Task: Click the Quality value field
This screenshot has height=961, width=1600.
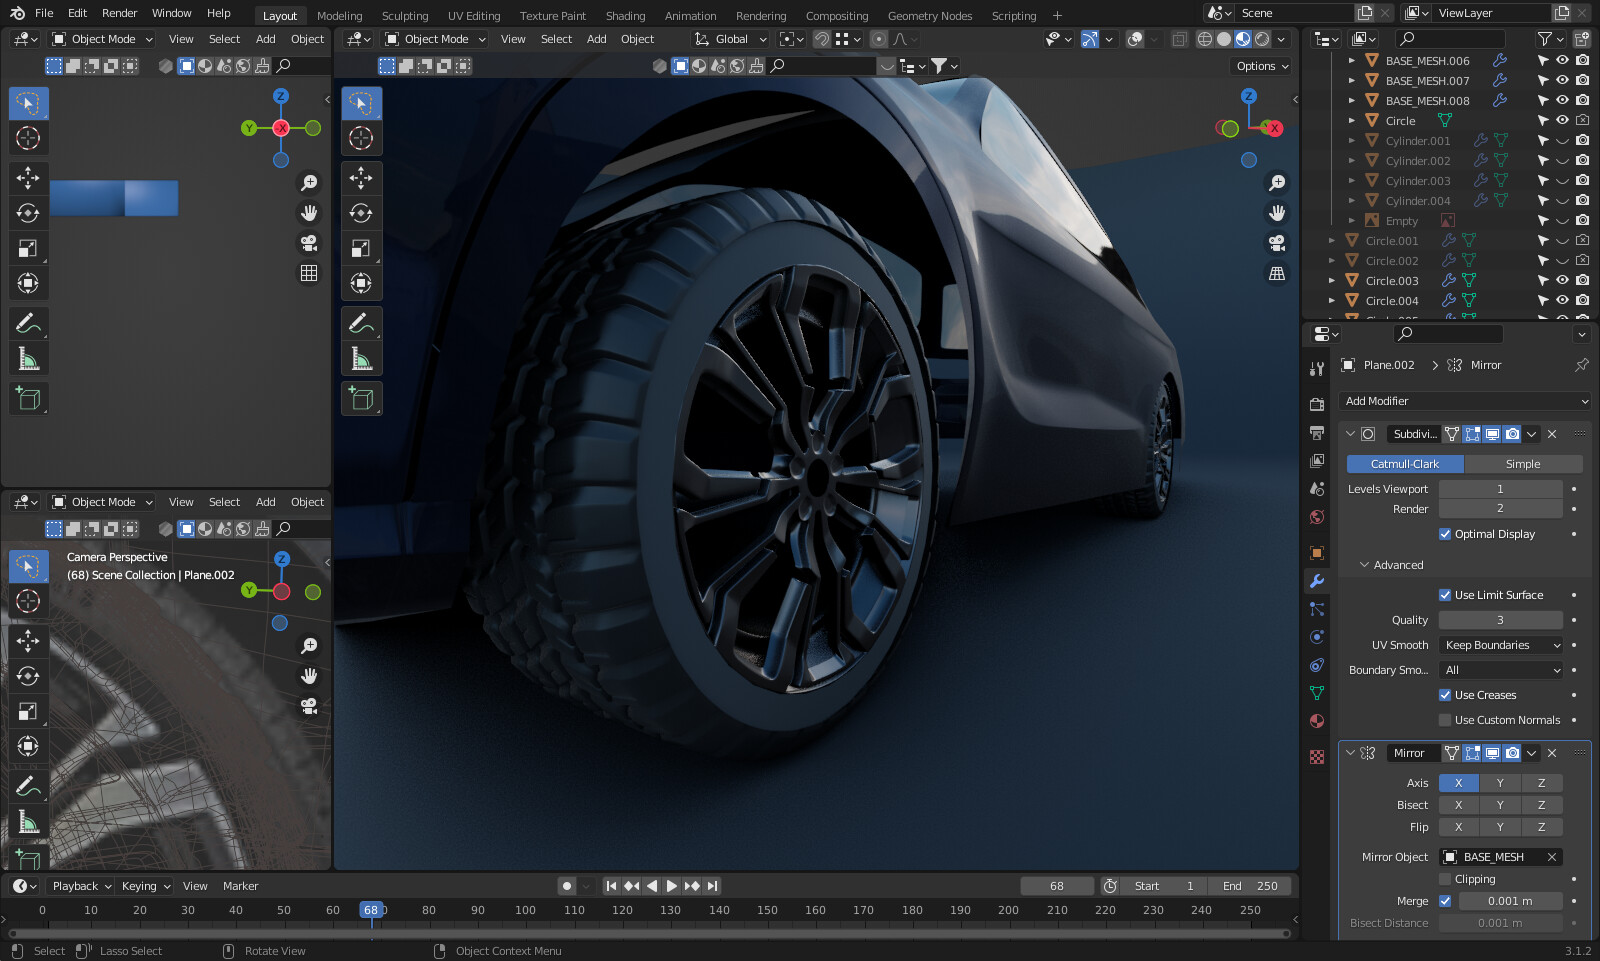Action: [1500, 620]
